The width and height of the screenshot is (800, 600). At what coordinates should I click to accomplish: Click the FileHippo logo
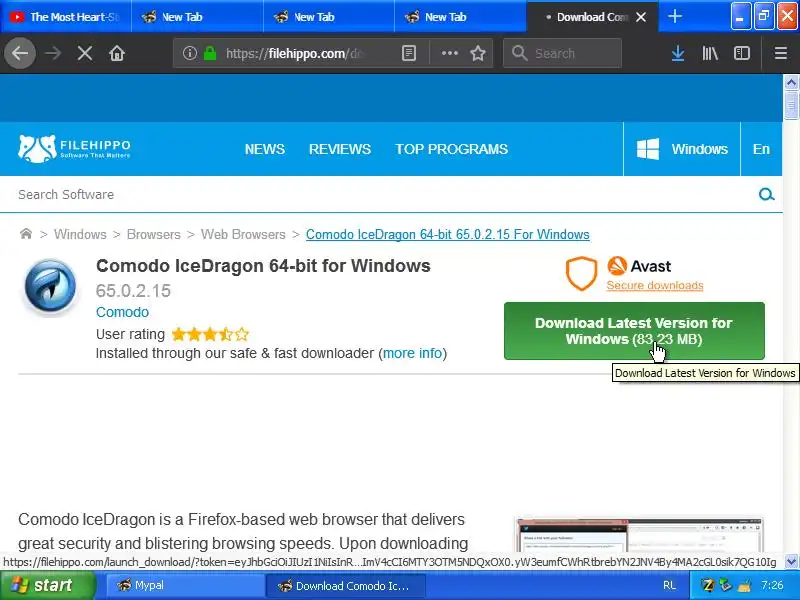pos(74,148)
